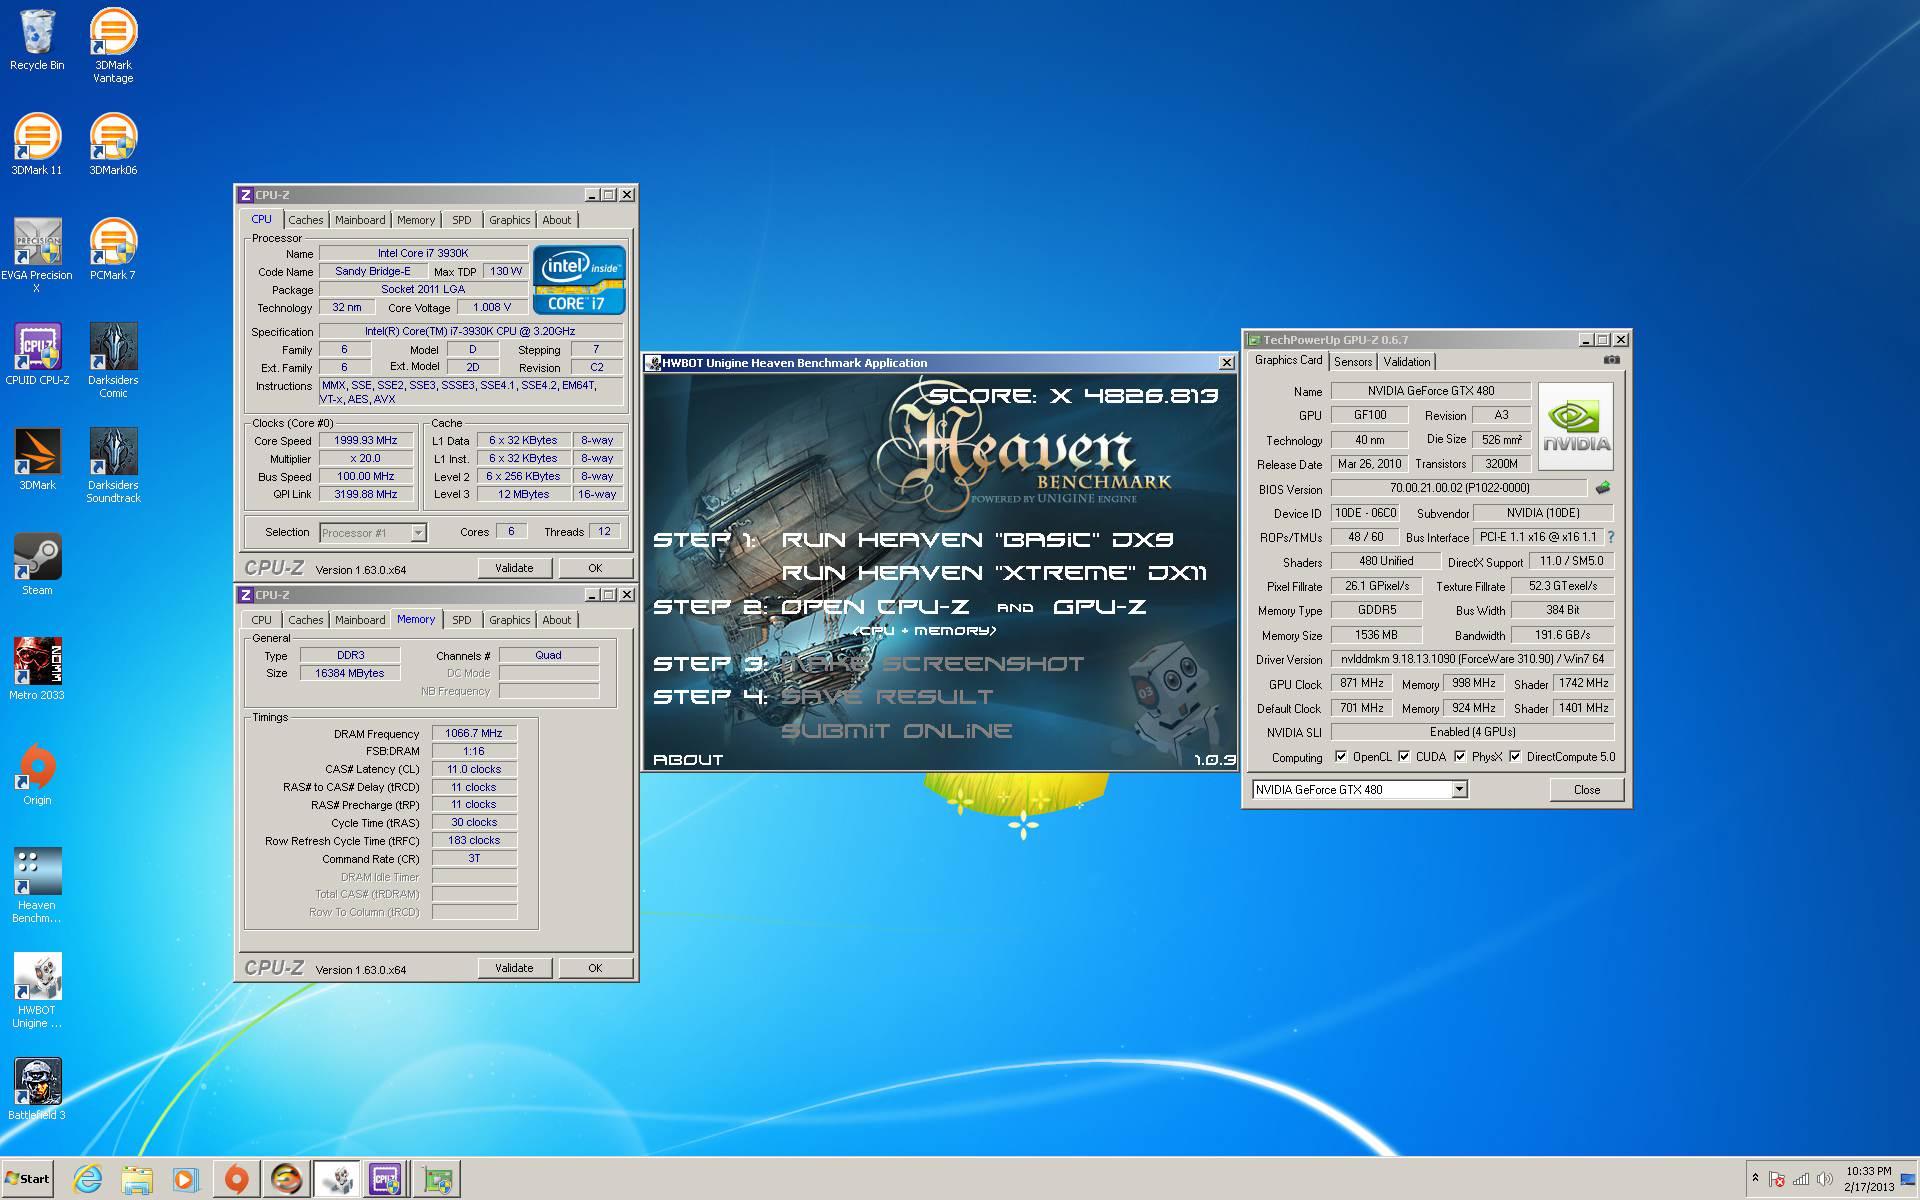Click the HWBOT Heaven robot taskbar icon

337,1179
